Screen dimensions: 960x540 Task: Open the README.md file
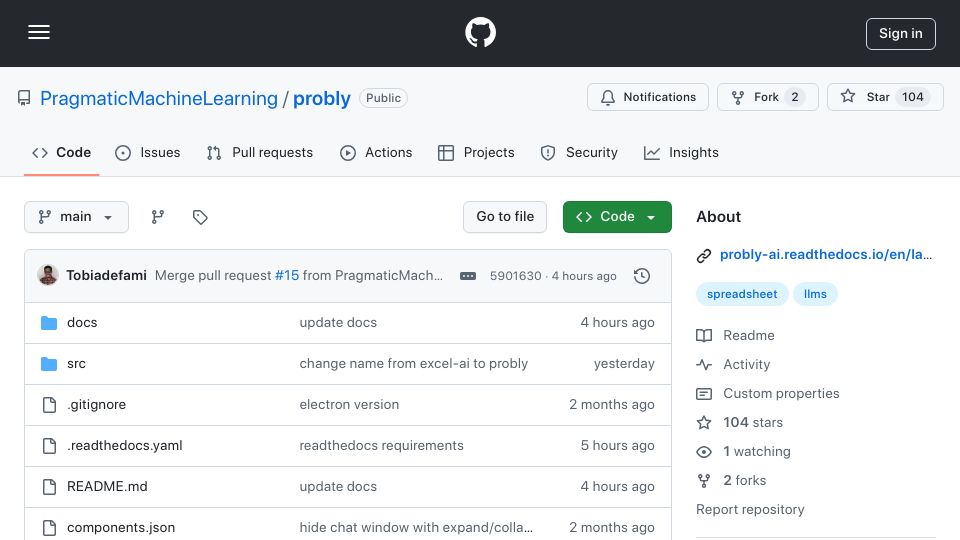pyautogui.click(x=107, y=487)
